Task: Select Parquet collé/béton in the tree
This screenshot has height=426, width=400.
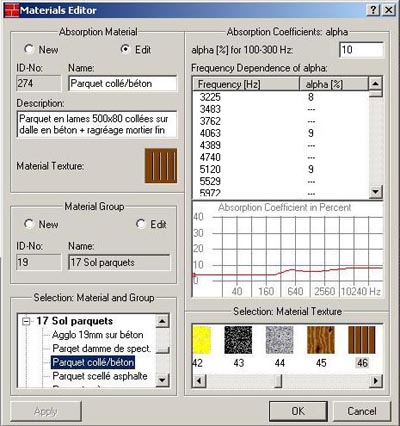Action: tap(93, 362)
